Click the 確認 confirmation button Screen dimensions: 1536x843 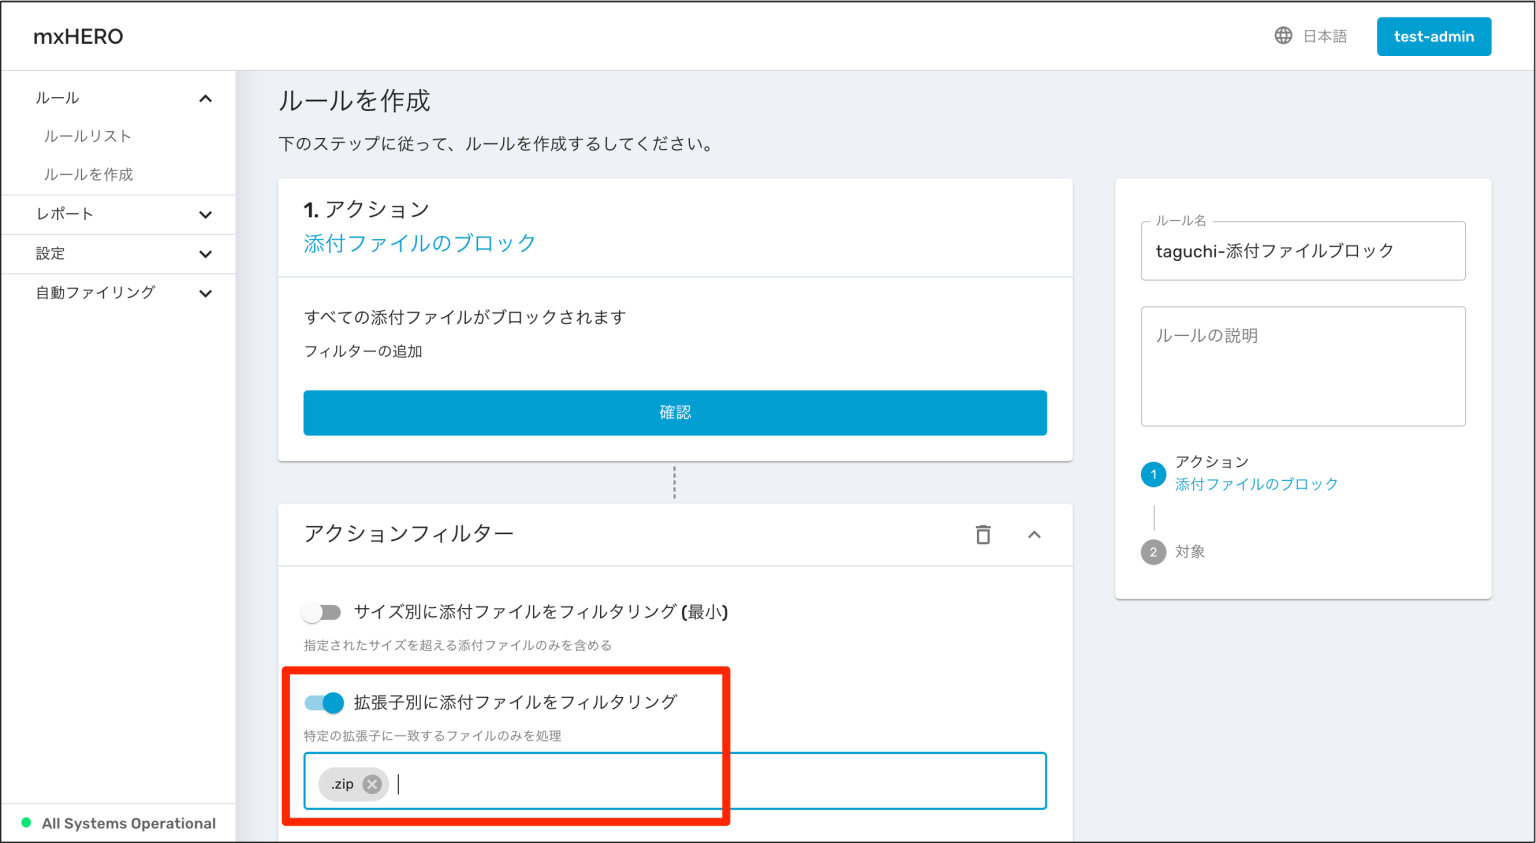pyautogui.click(x=674, y=412)
